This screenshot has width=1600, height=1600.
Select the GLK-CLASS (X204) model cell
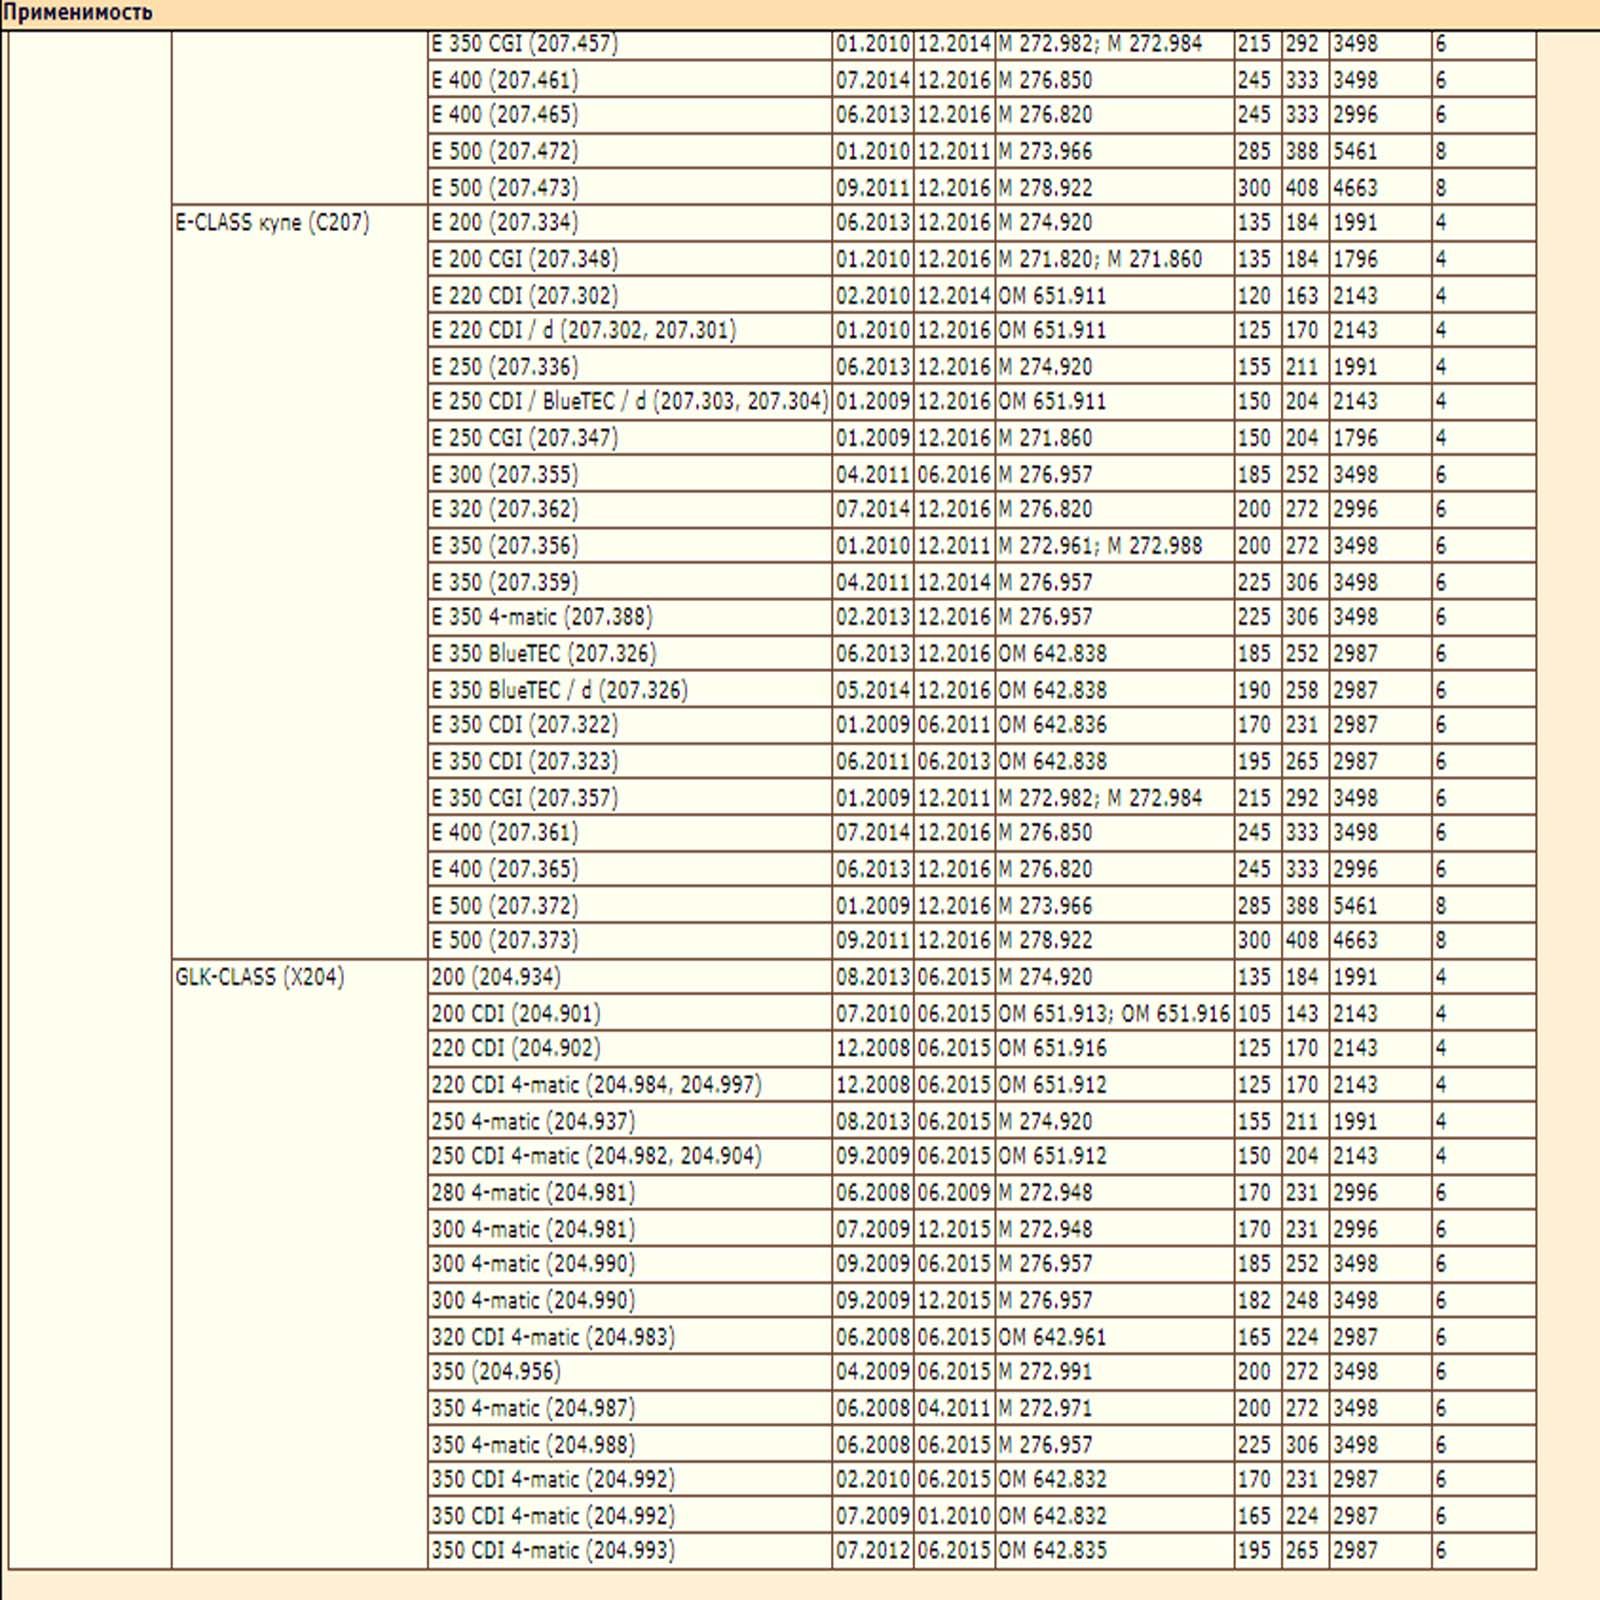(x=260, y=977)
